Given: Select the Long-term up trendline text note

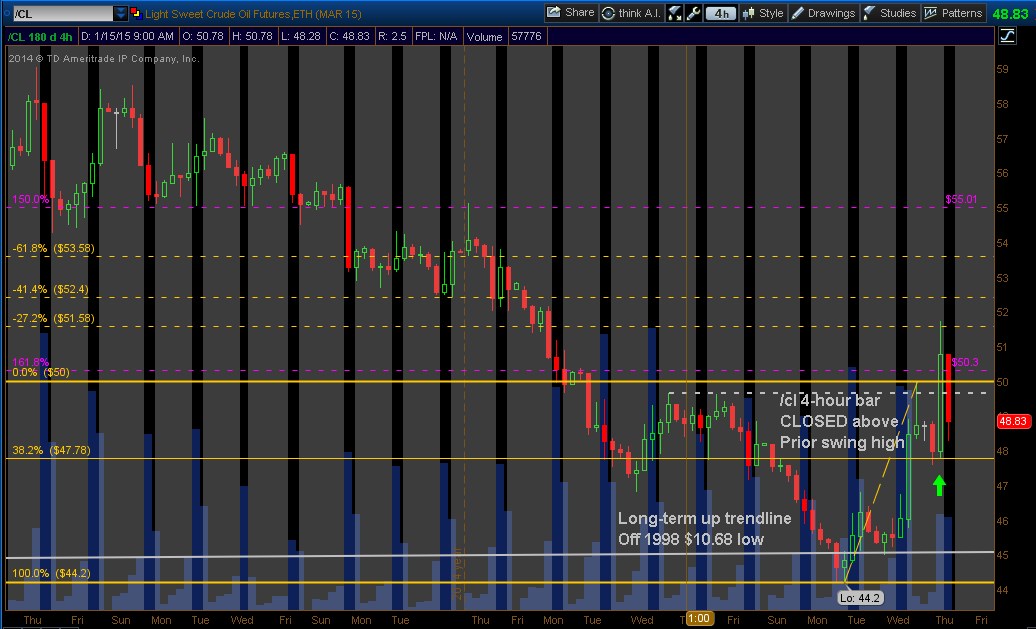Looking at the screenshot, I should click(x=704, y=529).
